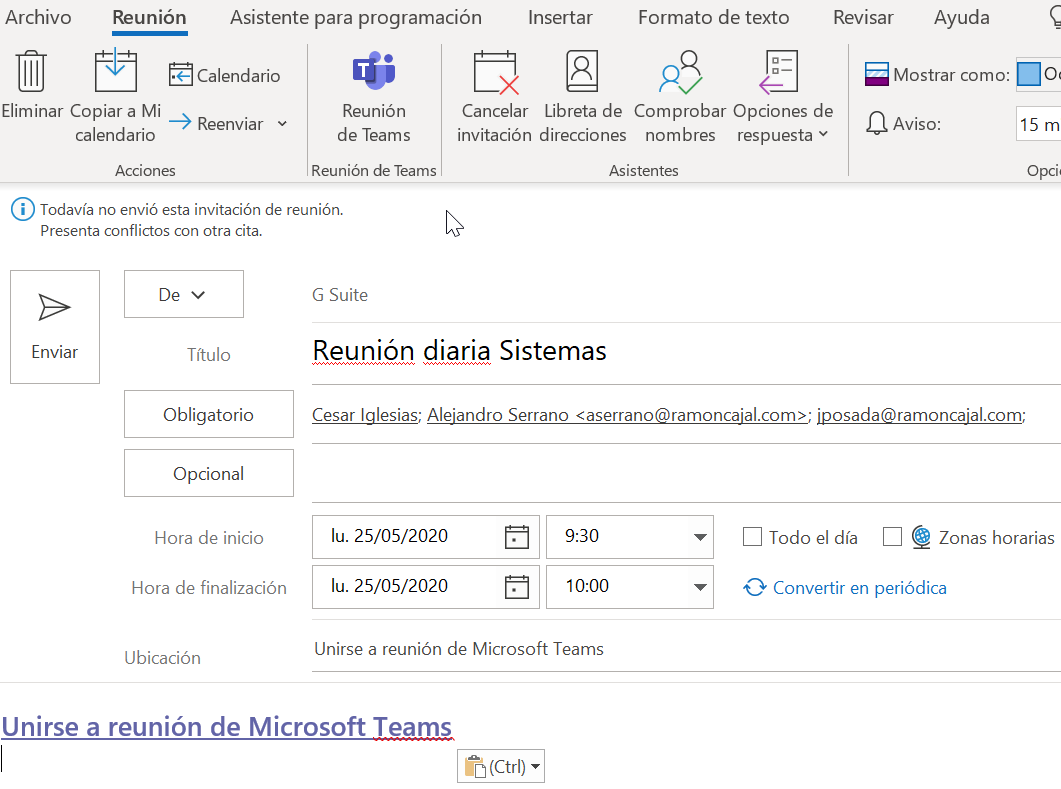The width and height of the screenshot is (1061, 789).
Task: Copy meeting with Copiar a Mi calendario
Action: pyautogui.click(x=116, y=95)
